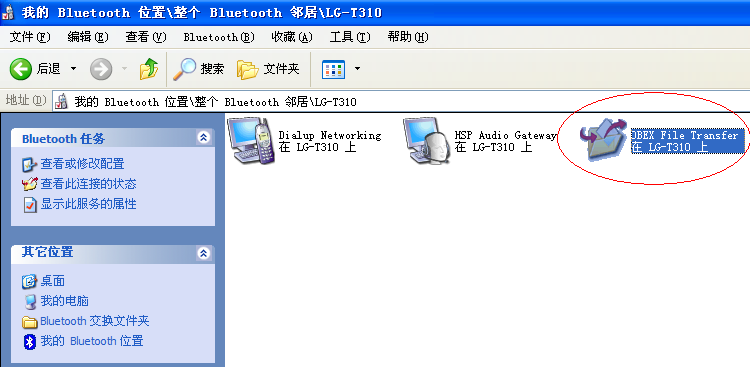This screenshot has width=750, height=367.
Task: Open Bluetooth 交换文件夹 link
Action: coord(95,321)
